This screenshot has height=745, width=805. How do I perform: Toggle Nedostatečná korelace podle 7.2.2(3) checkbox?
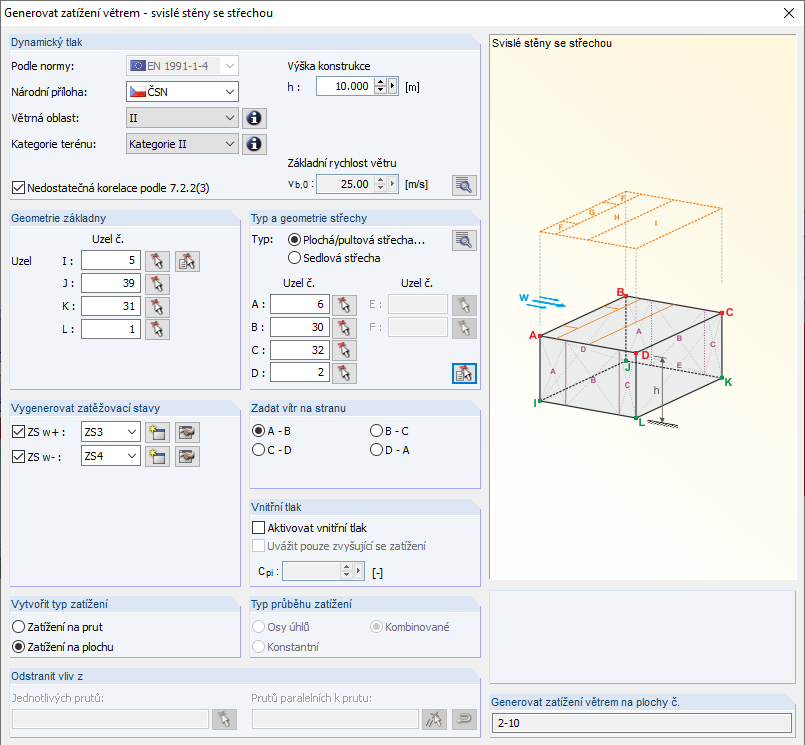pos(18,188)
